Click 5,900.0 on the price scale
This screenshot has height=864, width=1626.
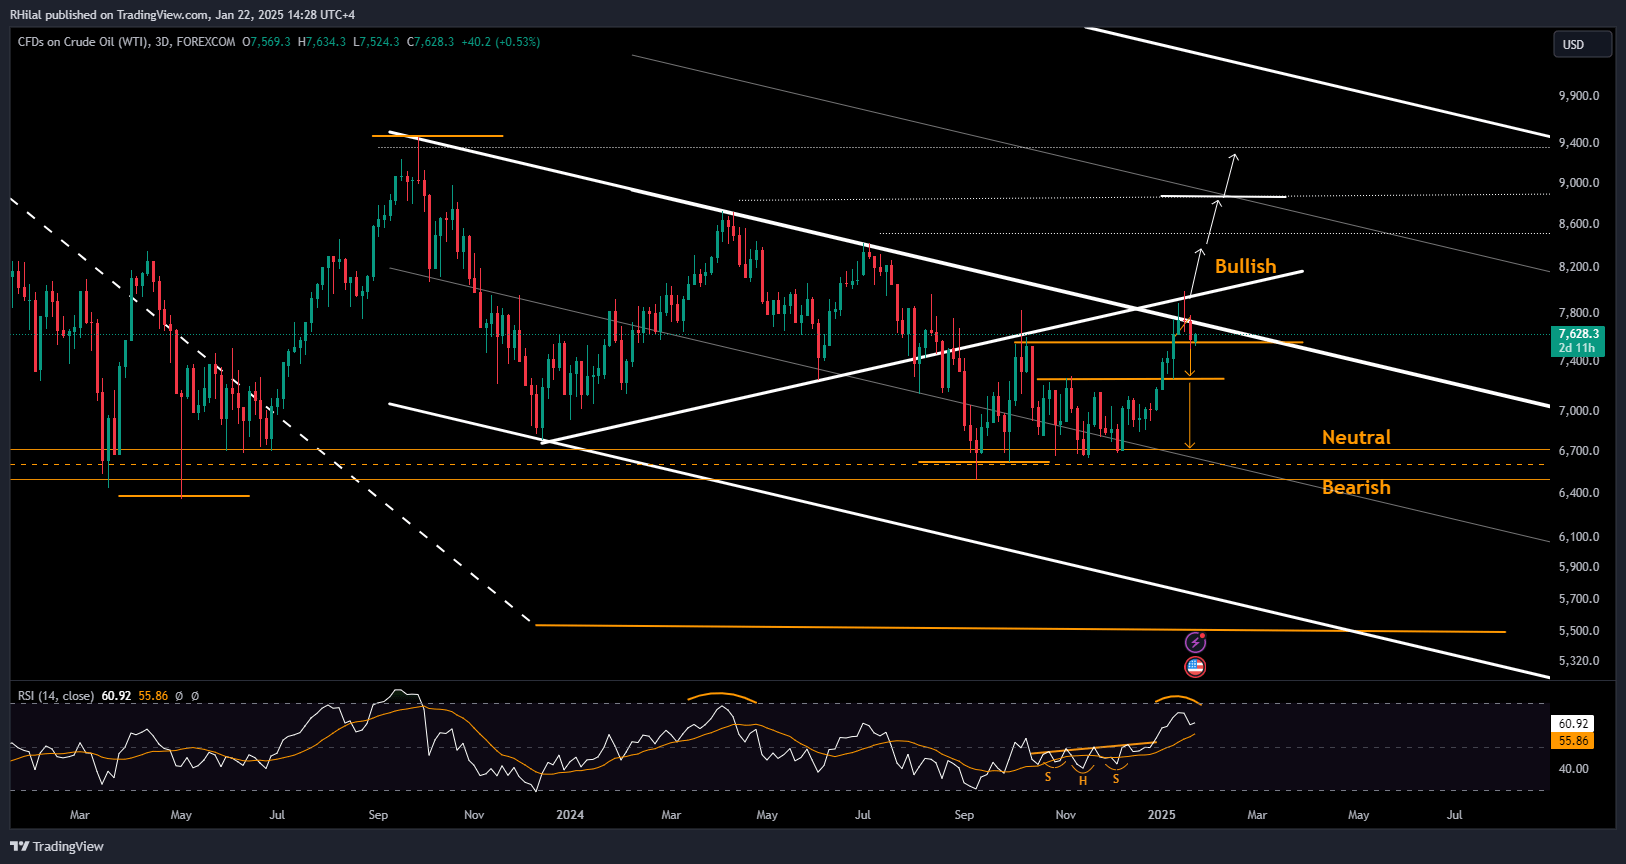[x=1579, y=567]
